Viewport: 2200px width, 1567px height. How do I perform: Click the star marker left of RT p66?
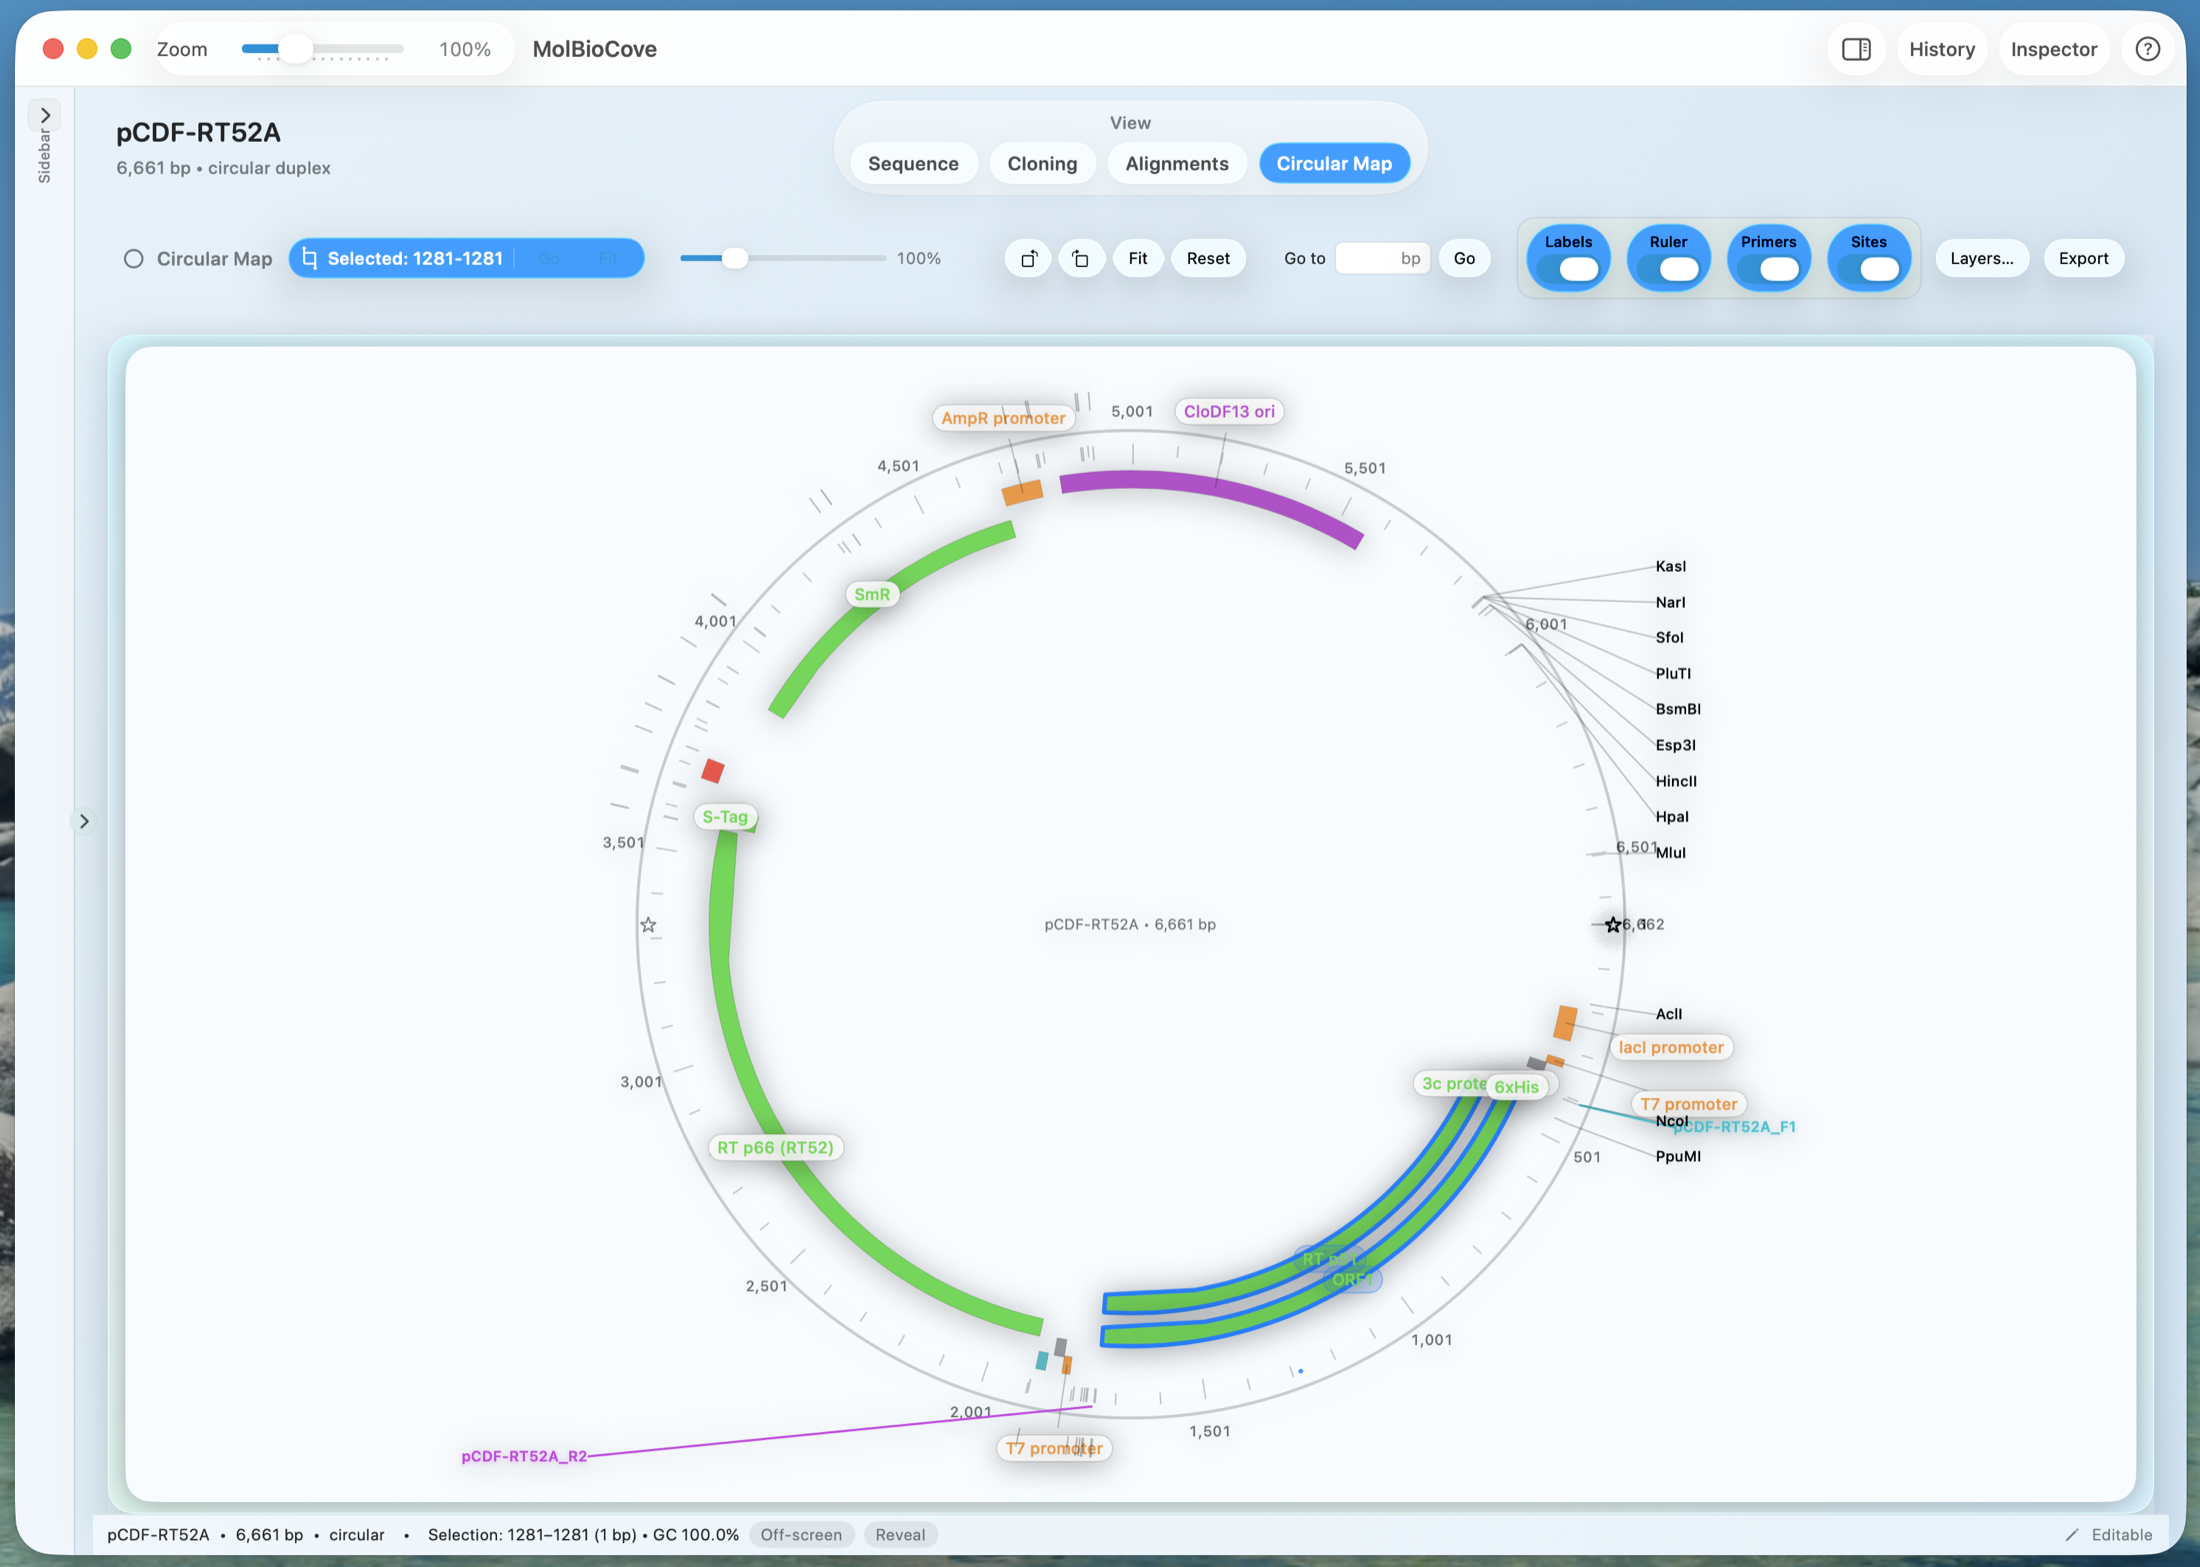click(x=649, y=926)
